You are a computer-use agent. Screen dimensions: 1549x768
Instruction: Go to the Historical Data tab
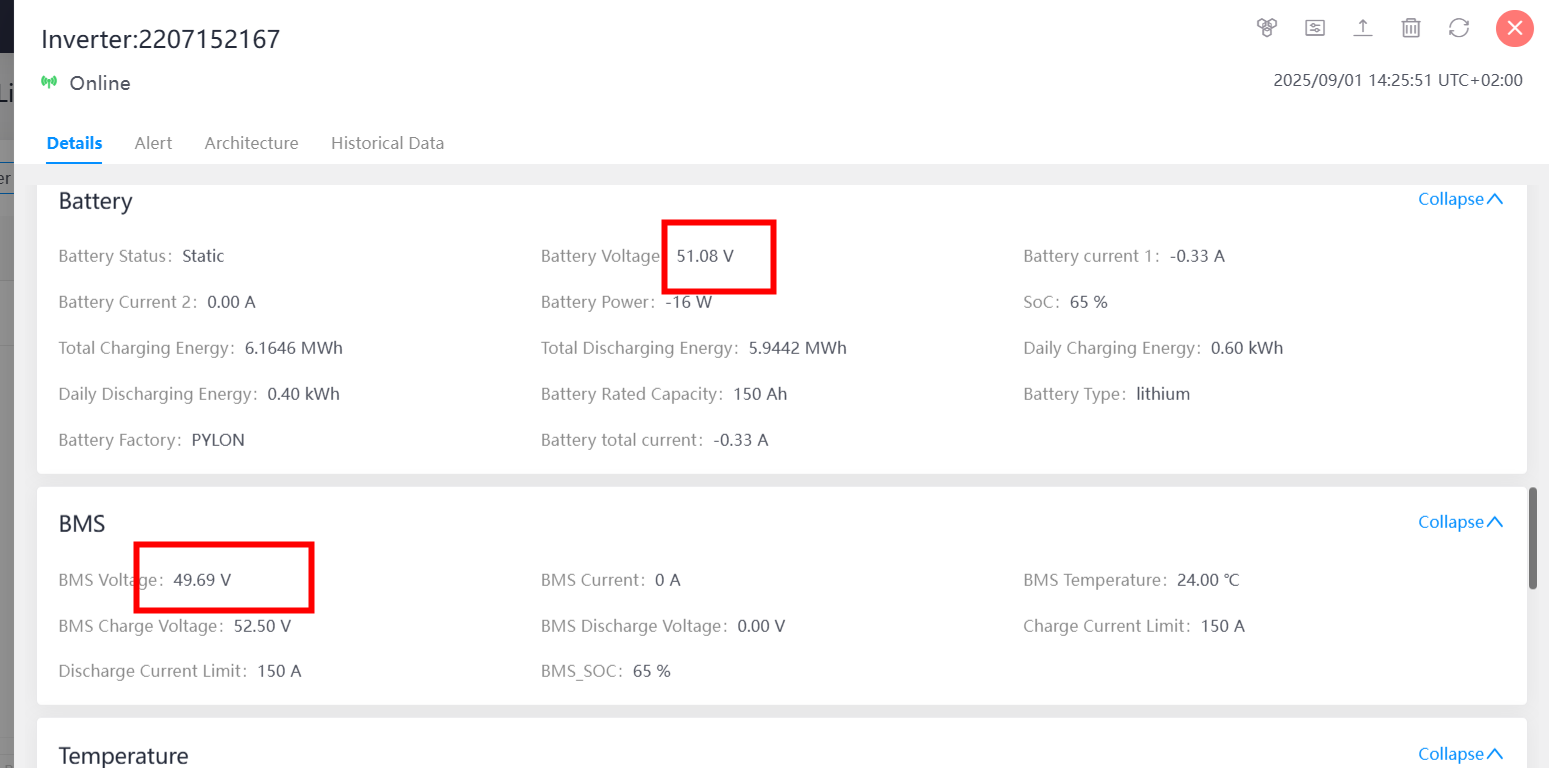coord(387,143)
